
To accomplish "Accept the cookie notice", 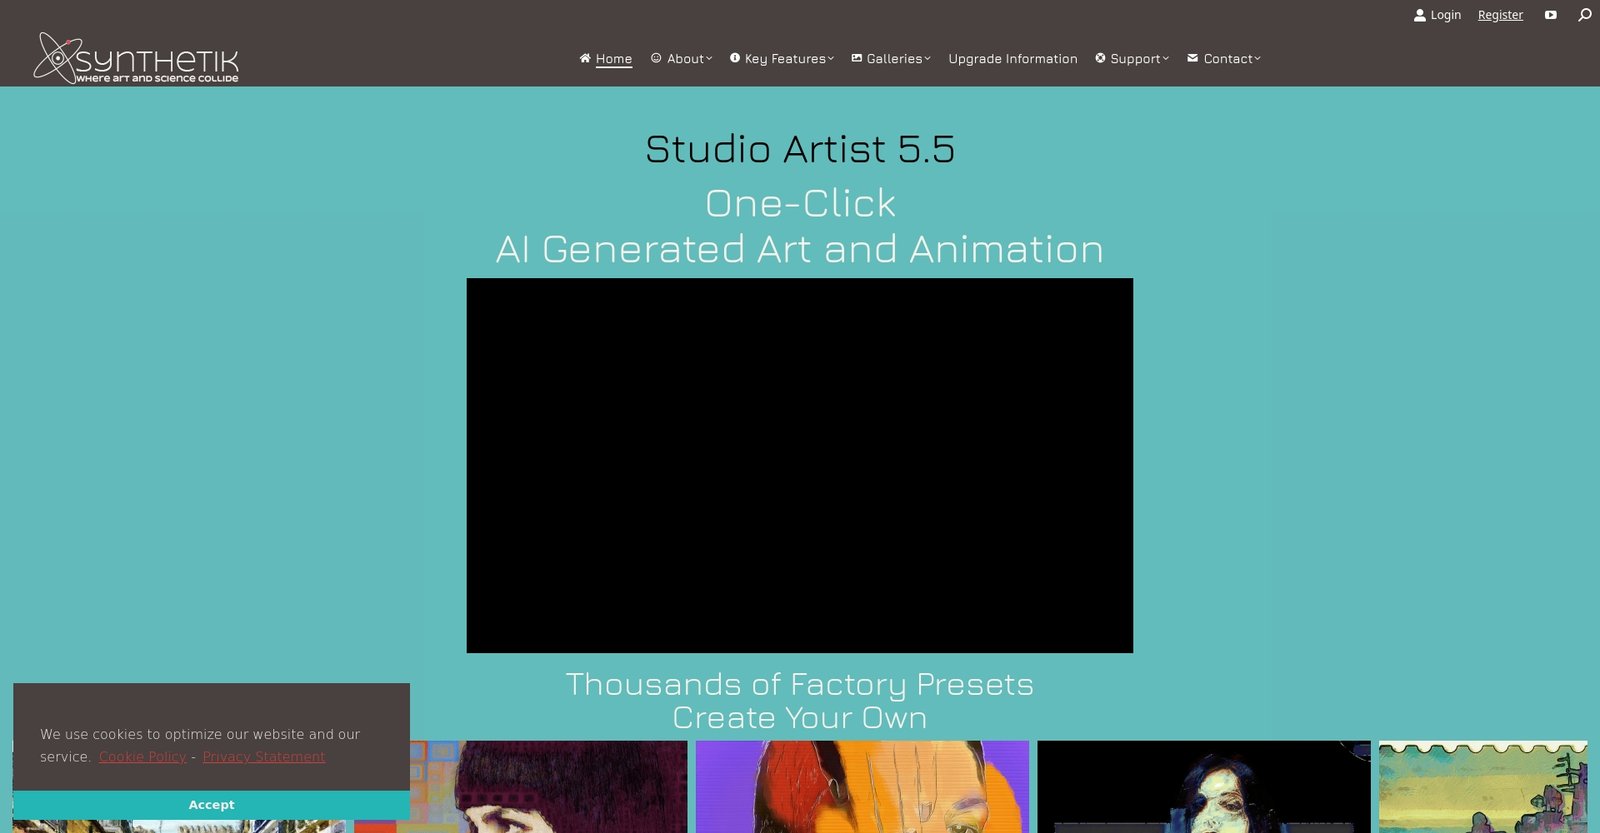I will [211, 805].
